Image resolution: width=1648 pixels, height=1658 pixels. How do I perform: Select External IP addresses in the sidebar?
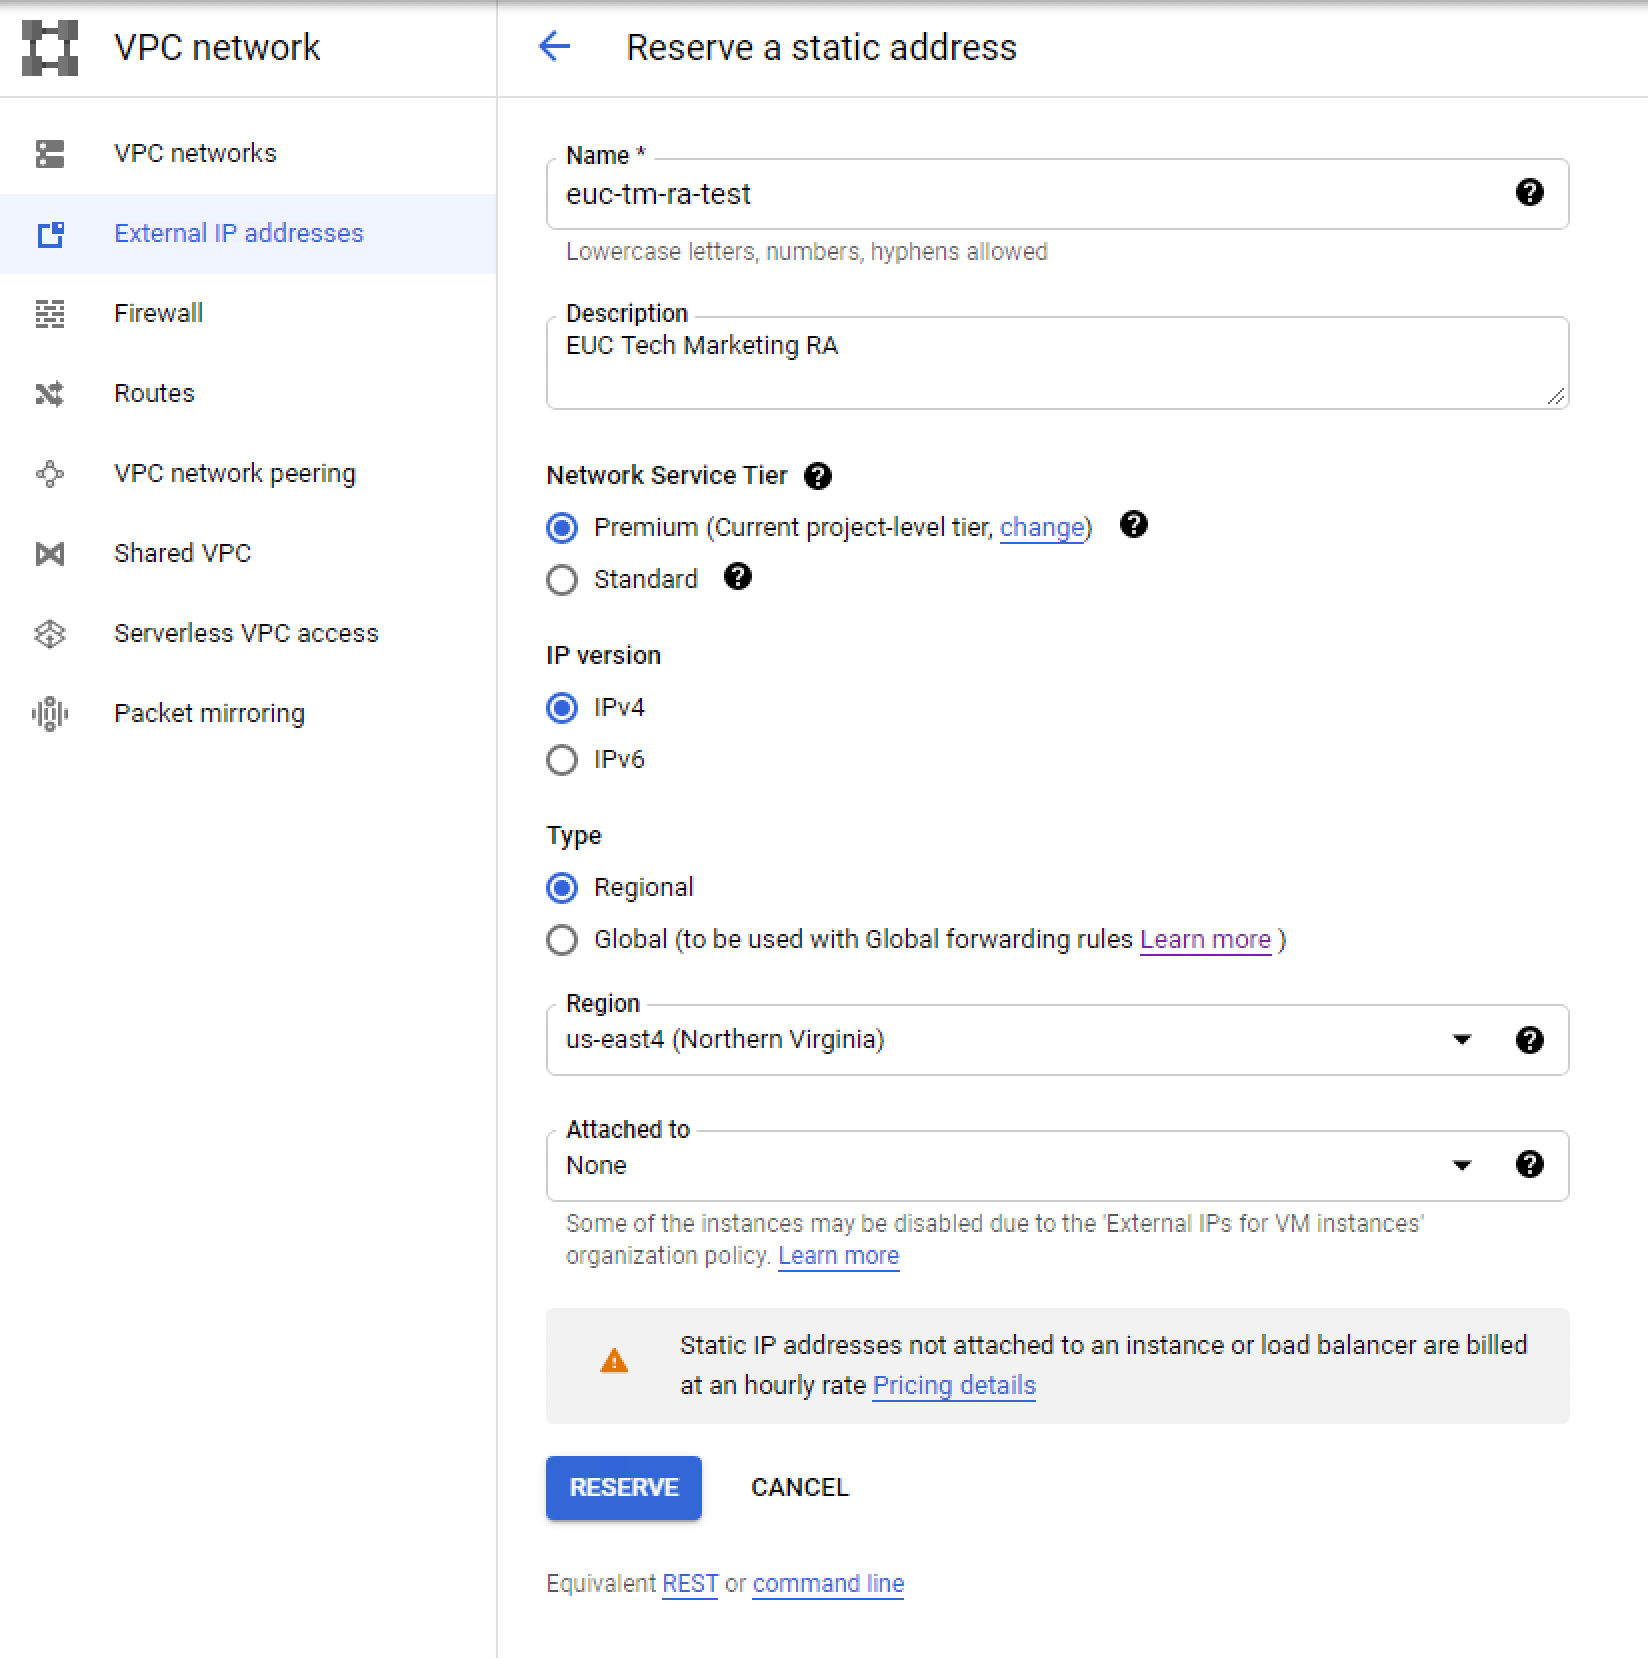[x=238, y=233]
